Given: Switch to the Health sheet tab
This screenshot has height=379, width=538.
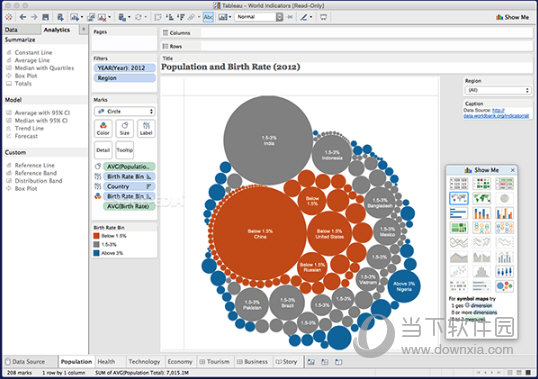Looking at the screenshot, I should [106, 362].
